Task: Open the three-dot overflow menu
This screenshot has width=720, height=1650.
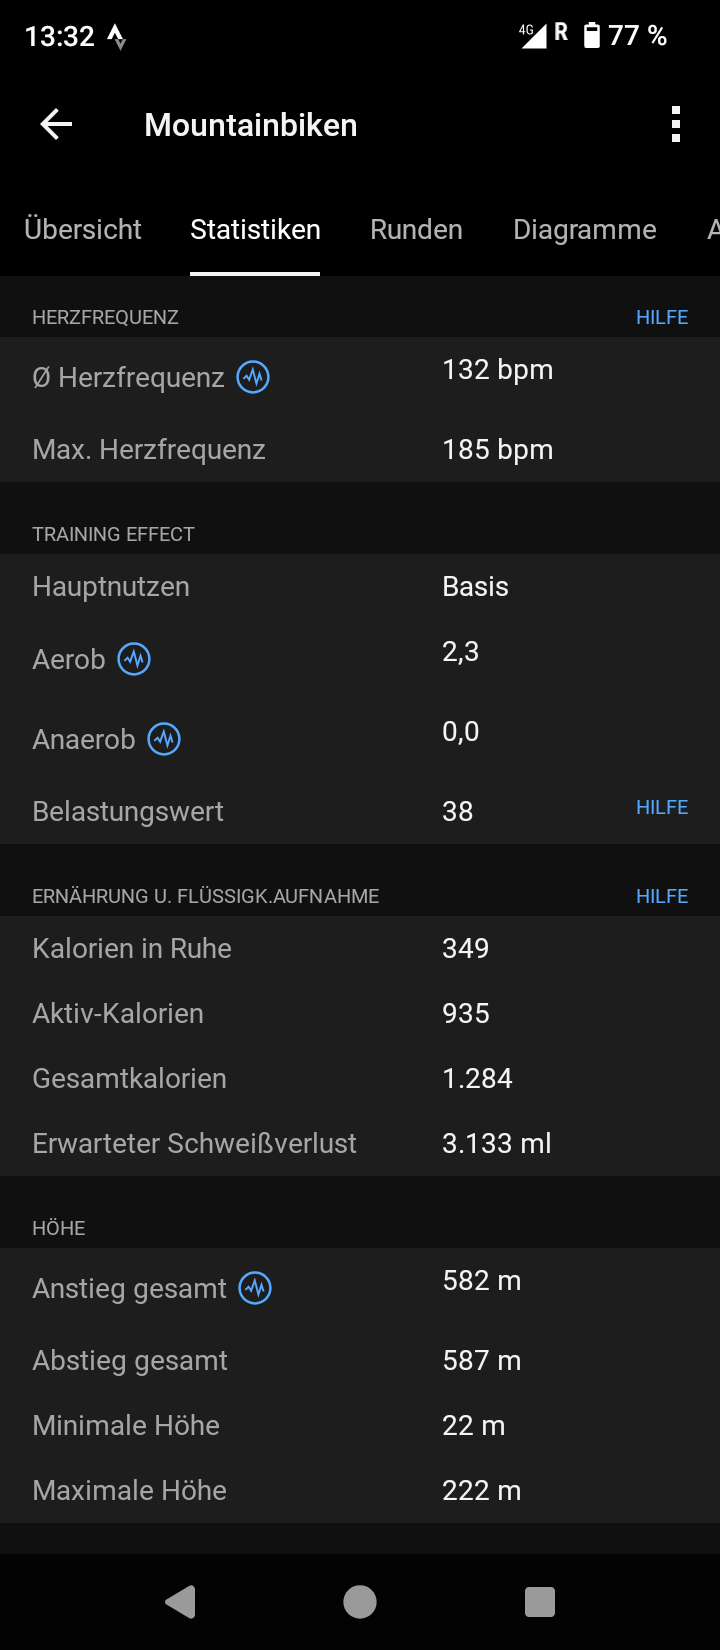Action: tap(676, 125)
